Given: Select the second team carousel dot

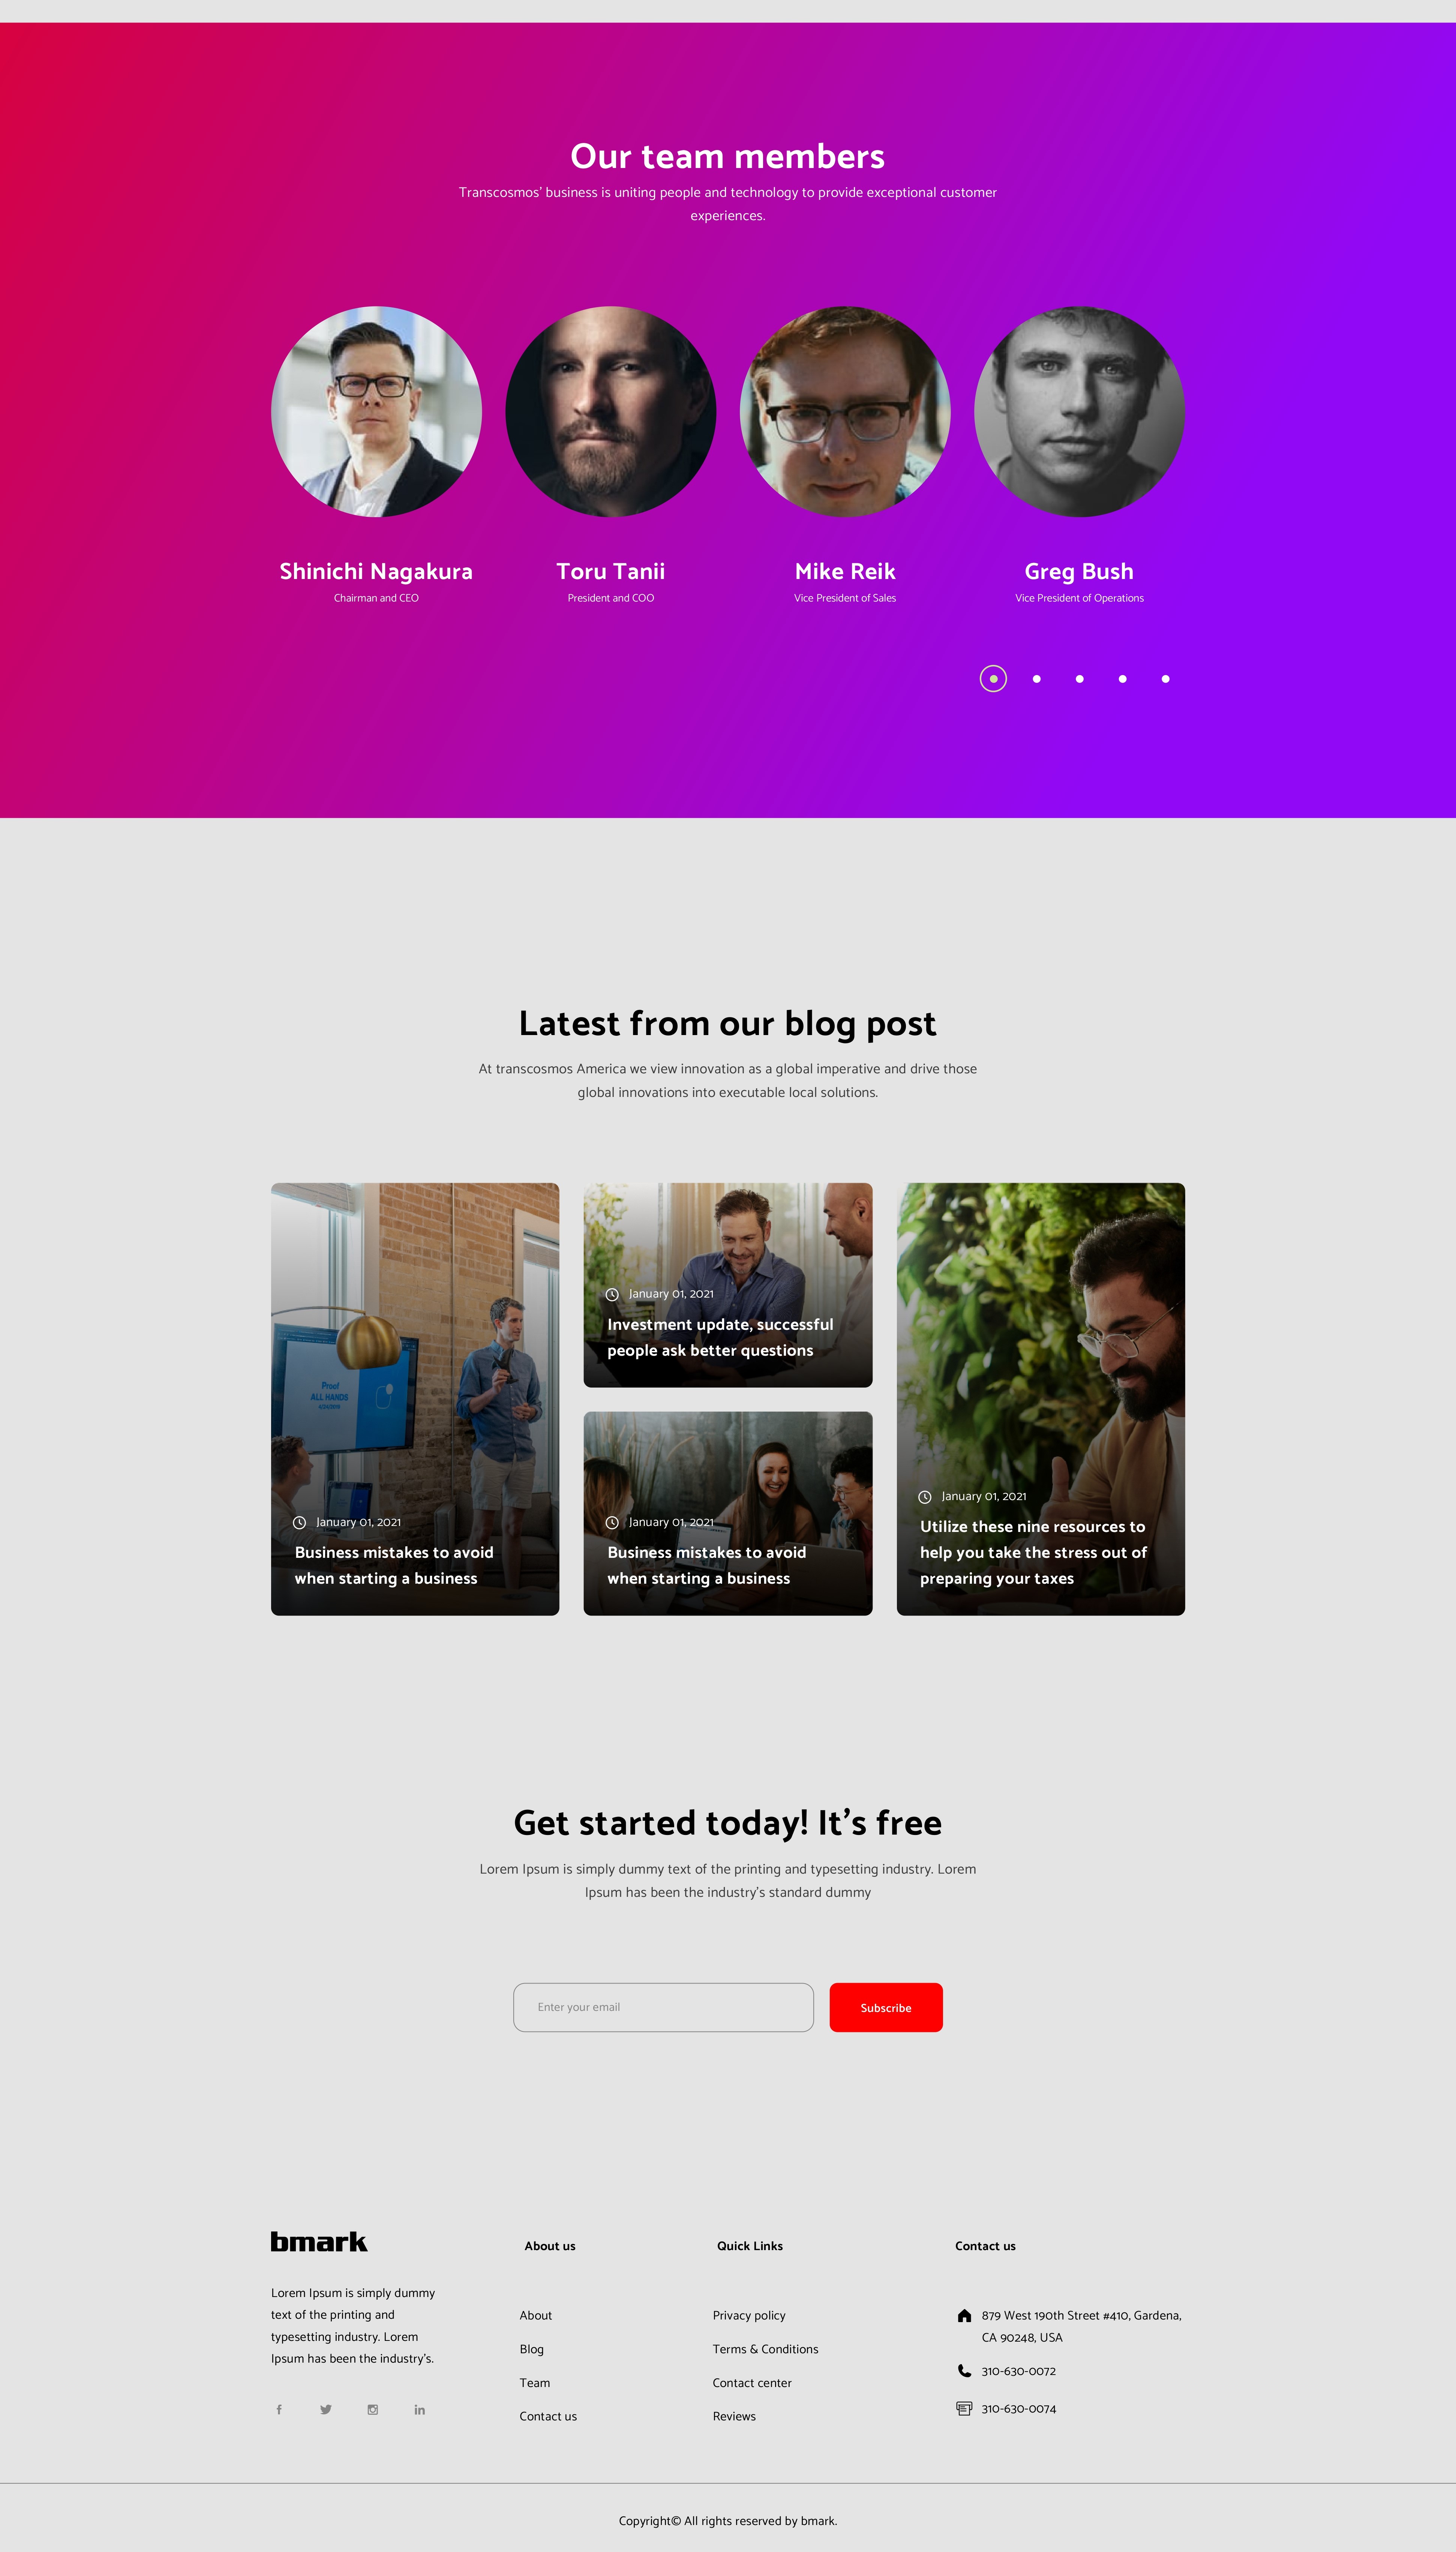Looking at the screenshot, I should [x=1037, y=679].
